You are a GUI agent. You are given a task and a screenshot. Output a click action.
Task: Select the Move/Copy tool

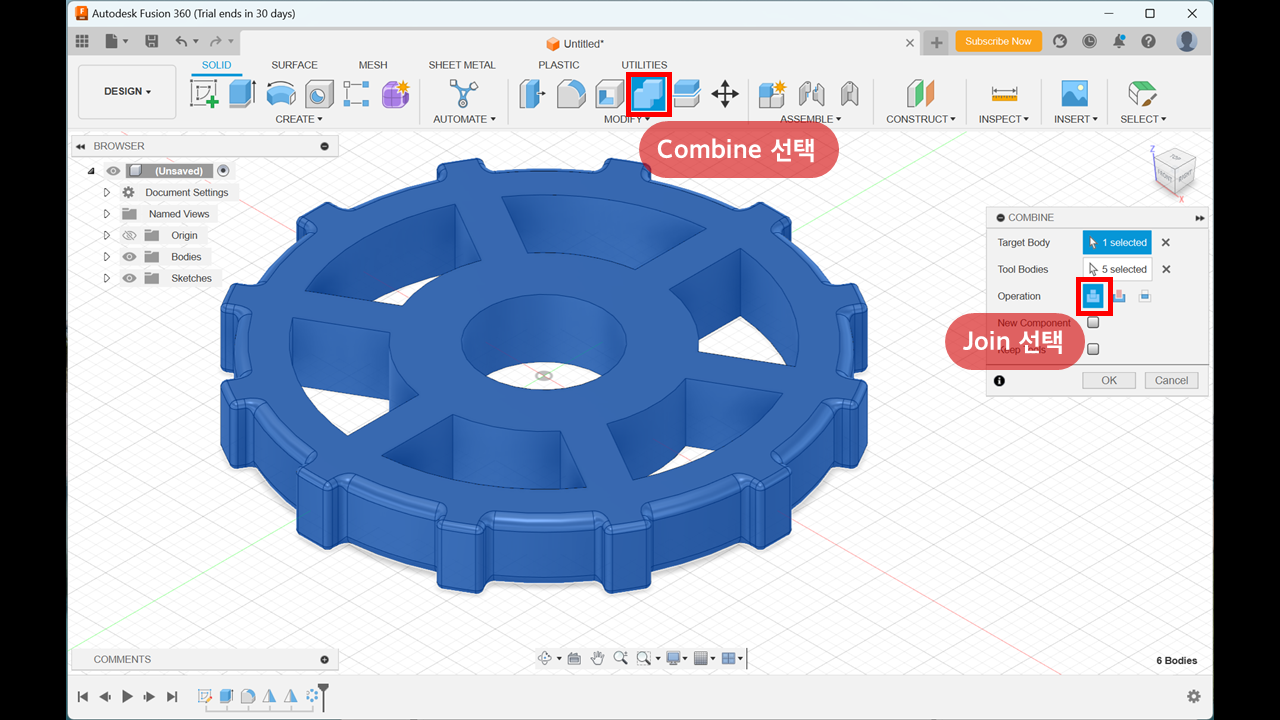tap(725, 94)
